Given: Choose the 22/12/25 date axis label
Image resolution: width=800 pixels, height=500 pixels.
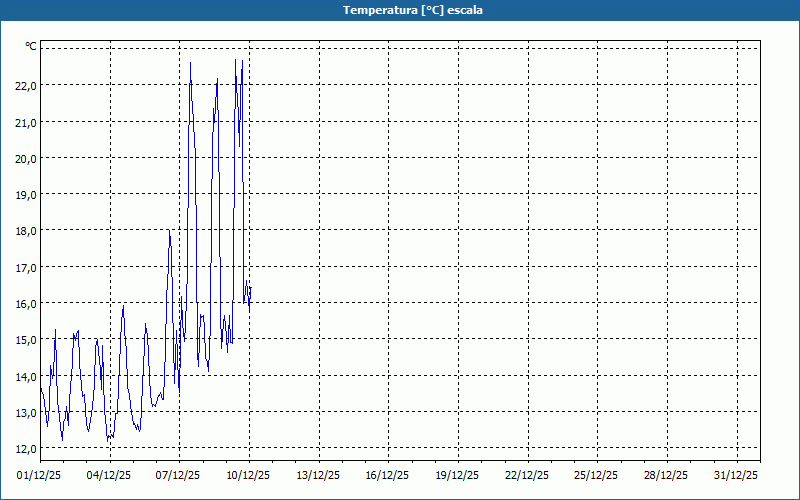Looking at the screenshot, I should point(528,475).
